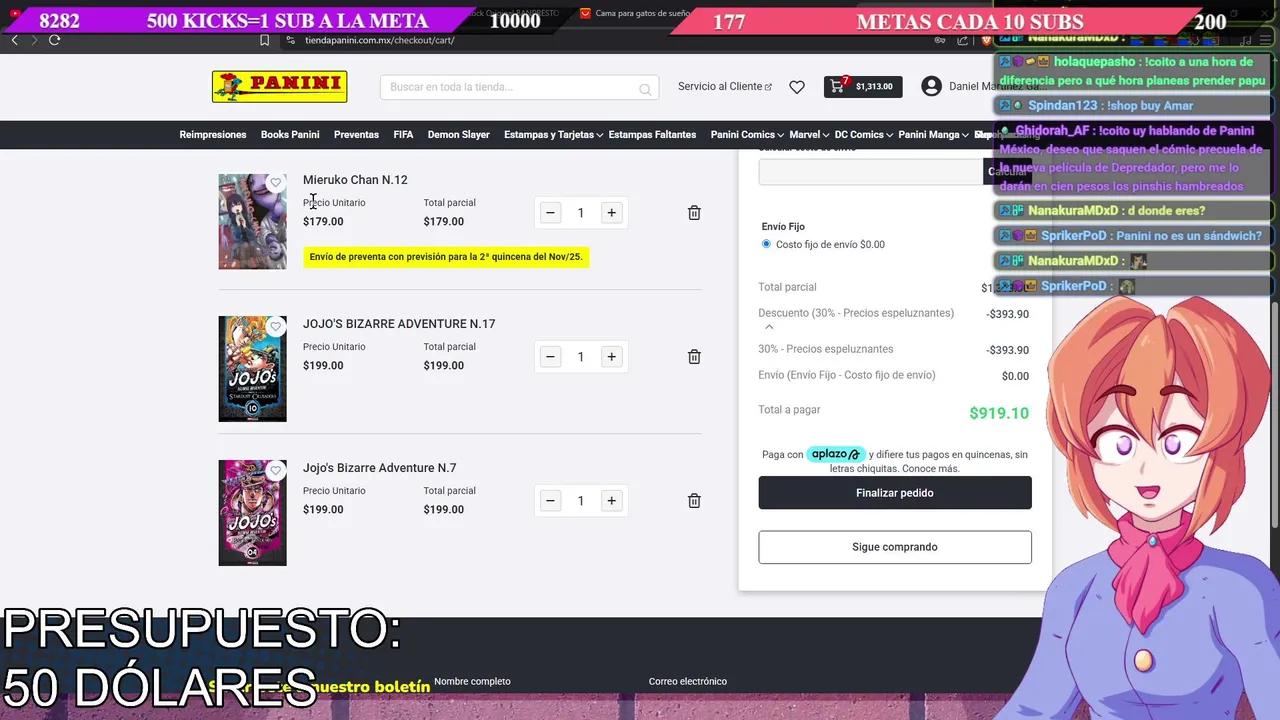The height and width of the screenshot is (720, 1280).
Task: Open the user account avatar icon
Action: click(x=931, y=86)
